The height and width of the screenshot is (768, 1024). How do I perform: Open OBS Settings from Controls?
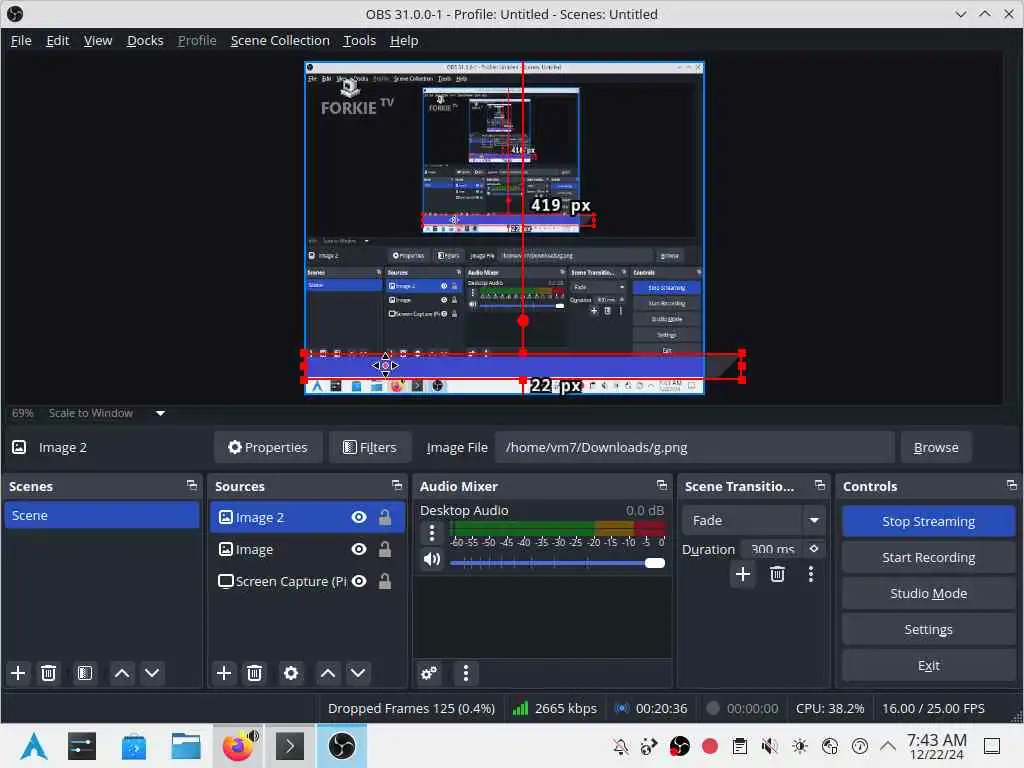(x=928, y=629)
